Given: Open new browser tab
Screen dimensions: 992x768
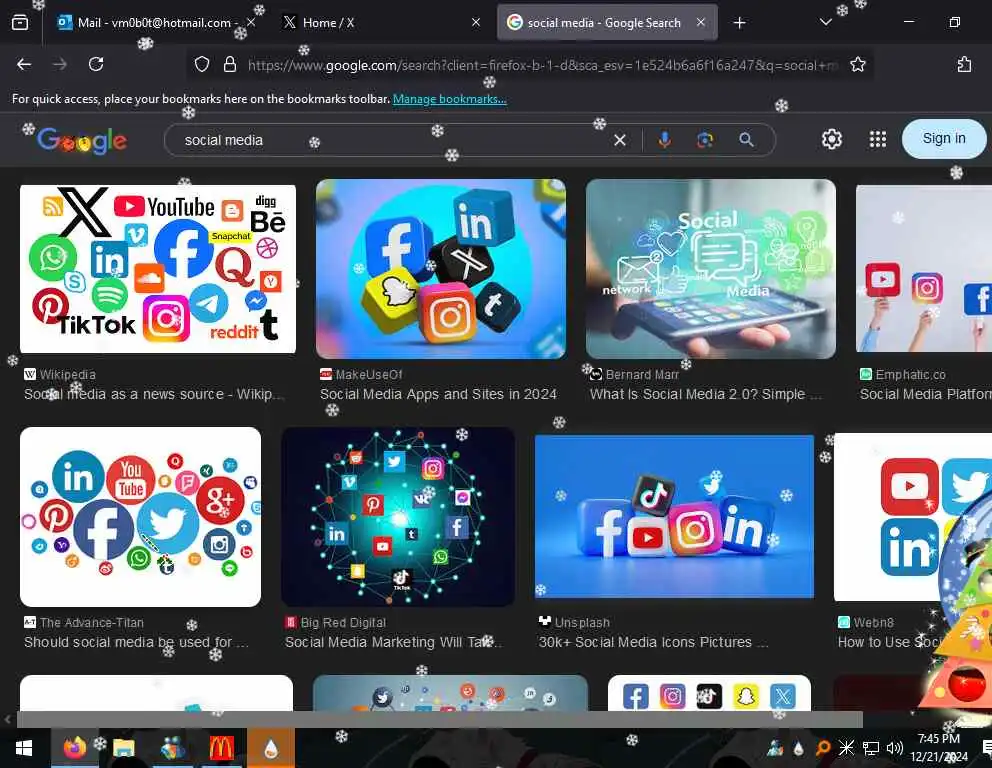Looking at the screenshot, I should tap(739, 23).
